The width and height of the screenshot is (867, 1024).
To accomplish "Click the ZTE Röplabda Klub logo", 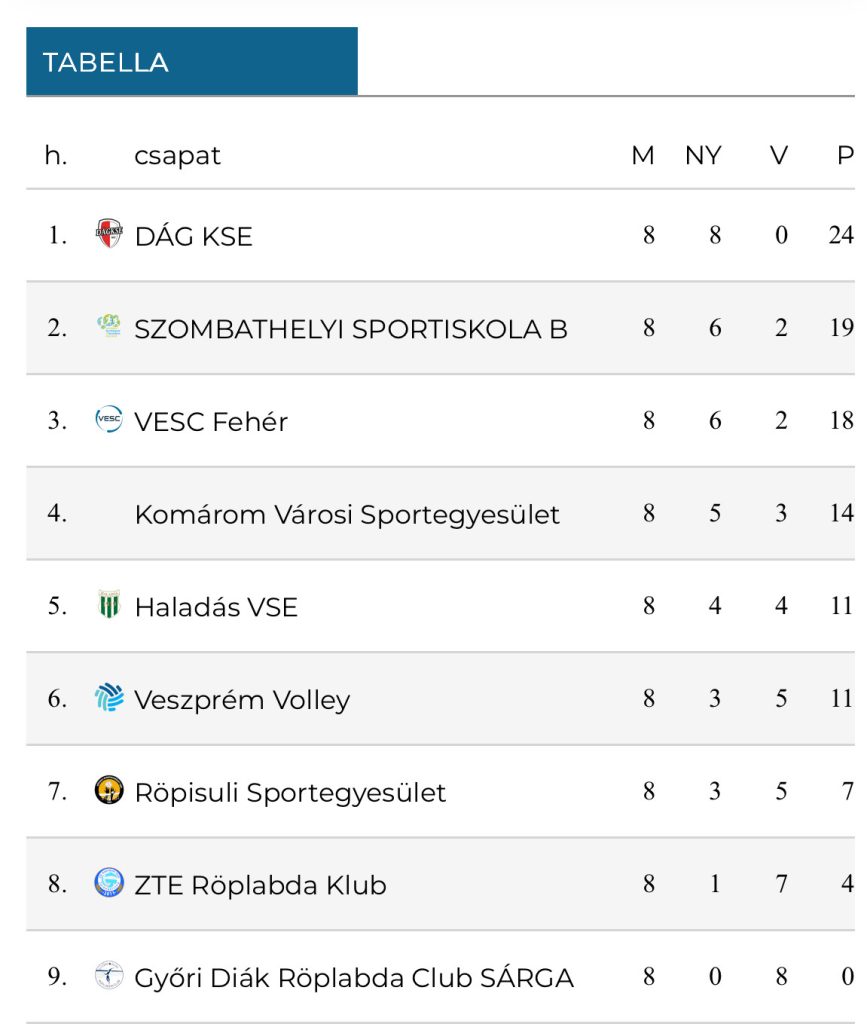I will (x=108, y=883).
